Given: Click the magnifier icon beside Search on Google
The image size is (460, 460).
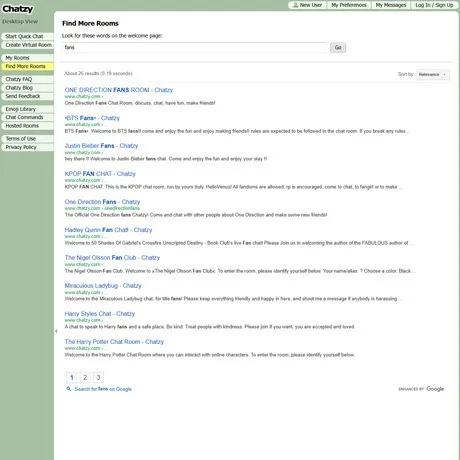Looking at the screenshot, I should (69, 389).
